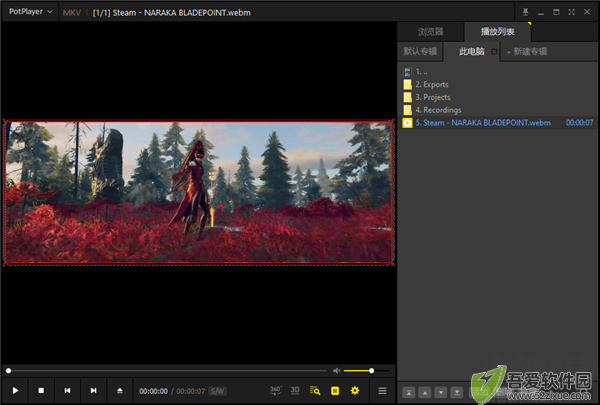Screen dimensions: 600x405
Task: Open the hamburger menu at bottom
Action: click(382, 391)
